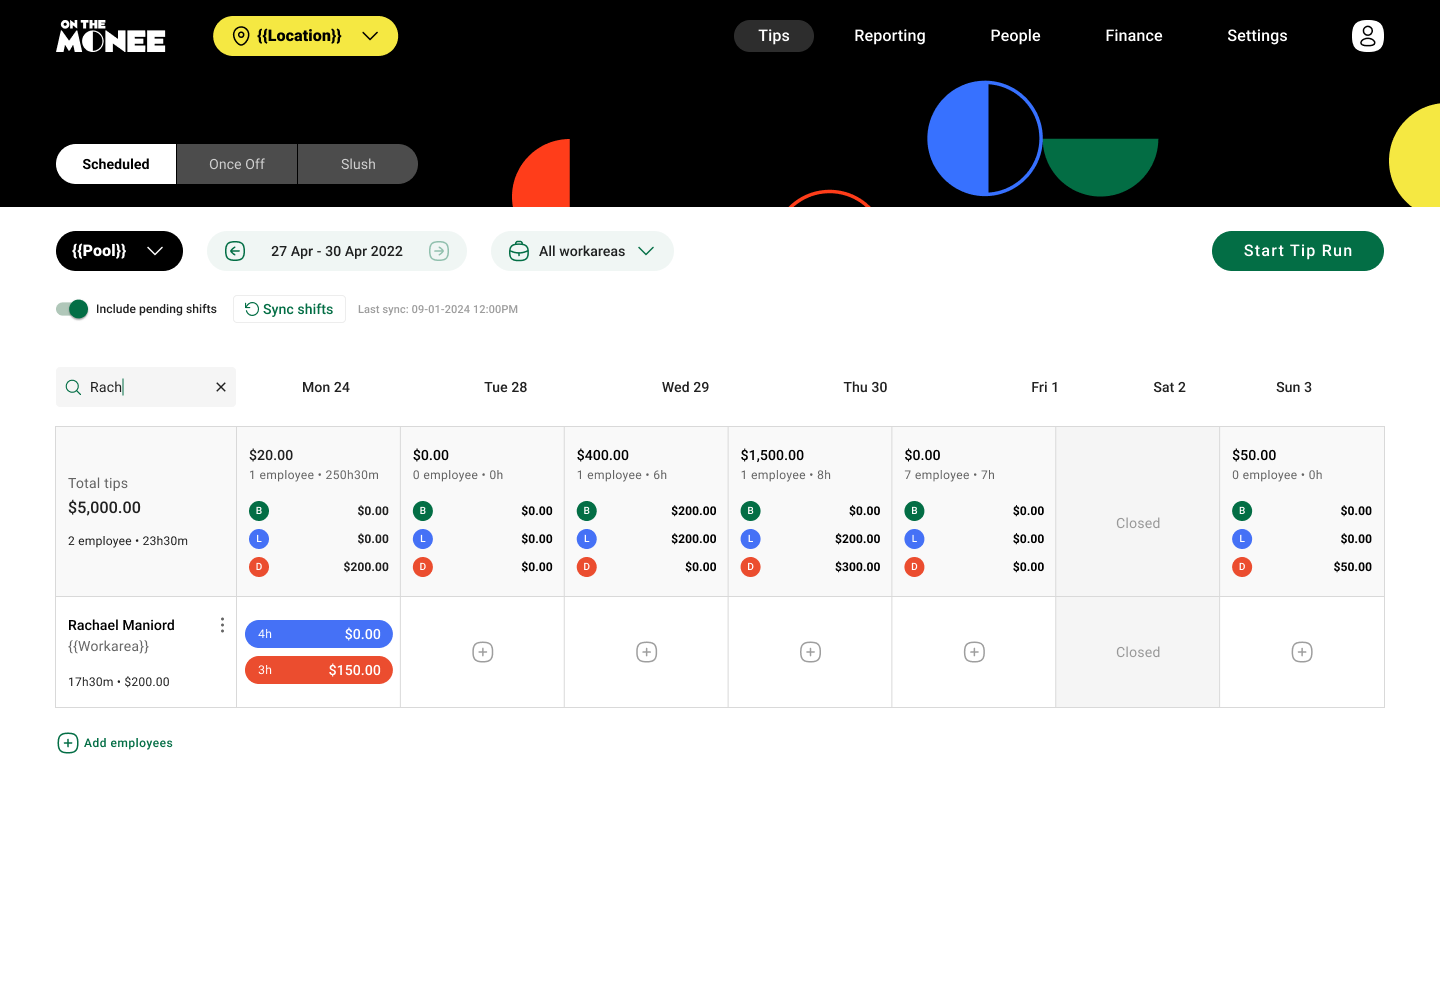Click the previous date range arrow
The image size is (1440, 1004).
(x=234, y=251)
